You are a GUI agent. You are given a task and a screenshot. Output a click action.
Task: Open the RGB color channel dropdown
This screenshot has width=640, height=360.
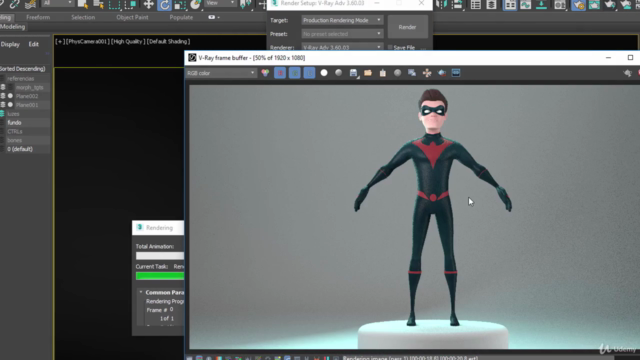[x=221, y=73]
